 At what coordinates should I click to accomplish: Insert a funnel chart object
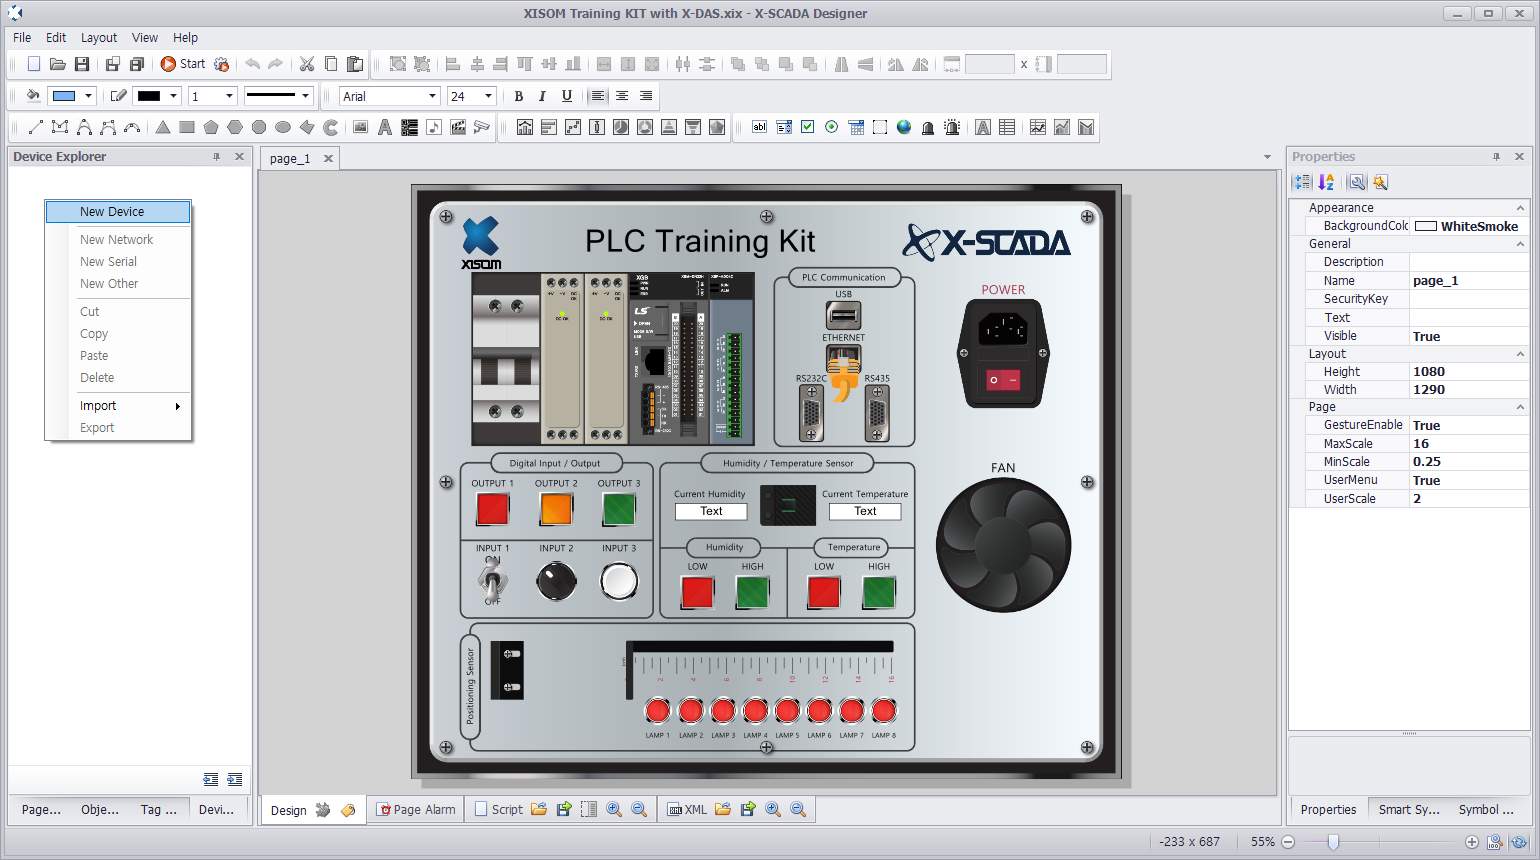[x=693, y=127]
